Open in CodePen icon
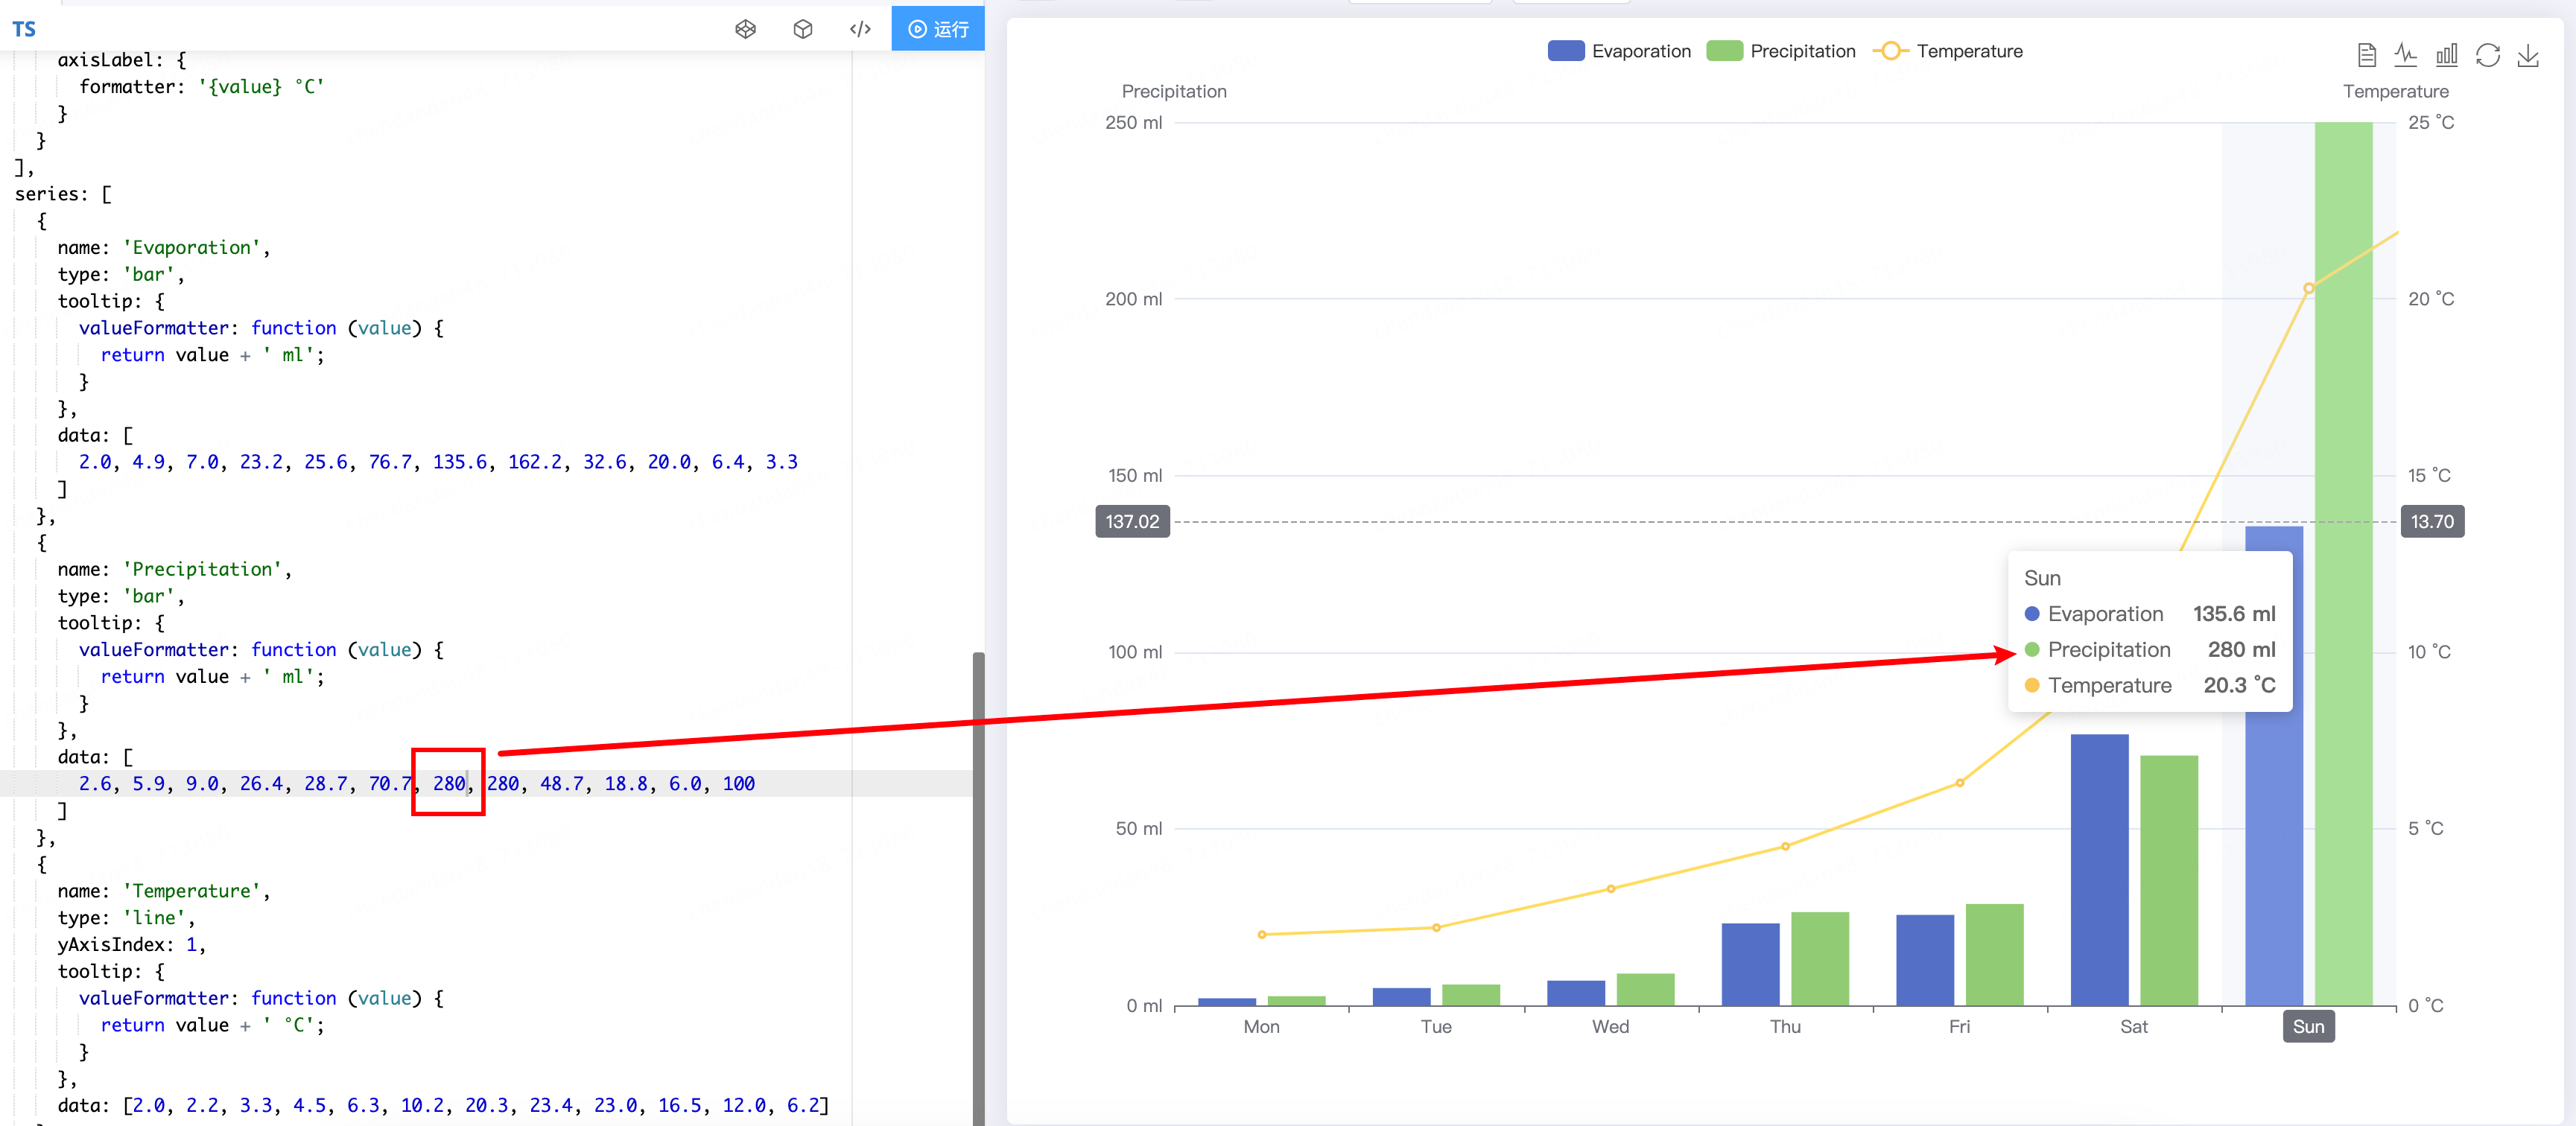Image resolution: width=2576 pixels, height=1126 pixels. (745, 29)
